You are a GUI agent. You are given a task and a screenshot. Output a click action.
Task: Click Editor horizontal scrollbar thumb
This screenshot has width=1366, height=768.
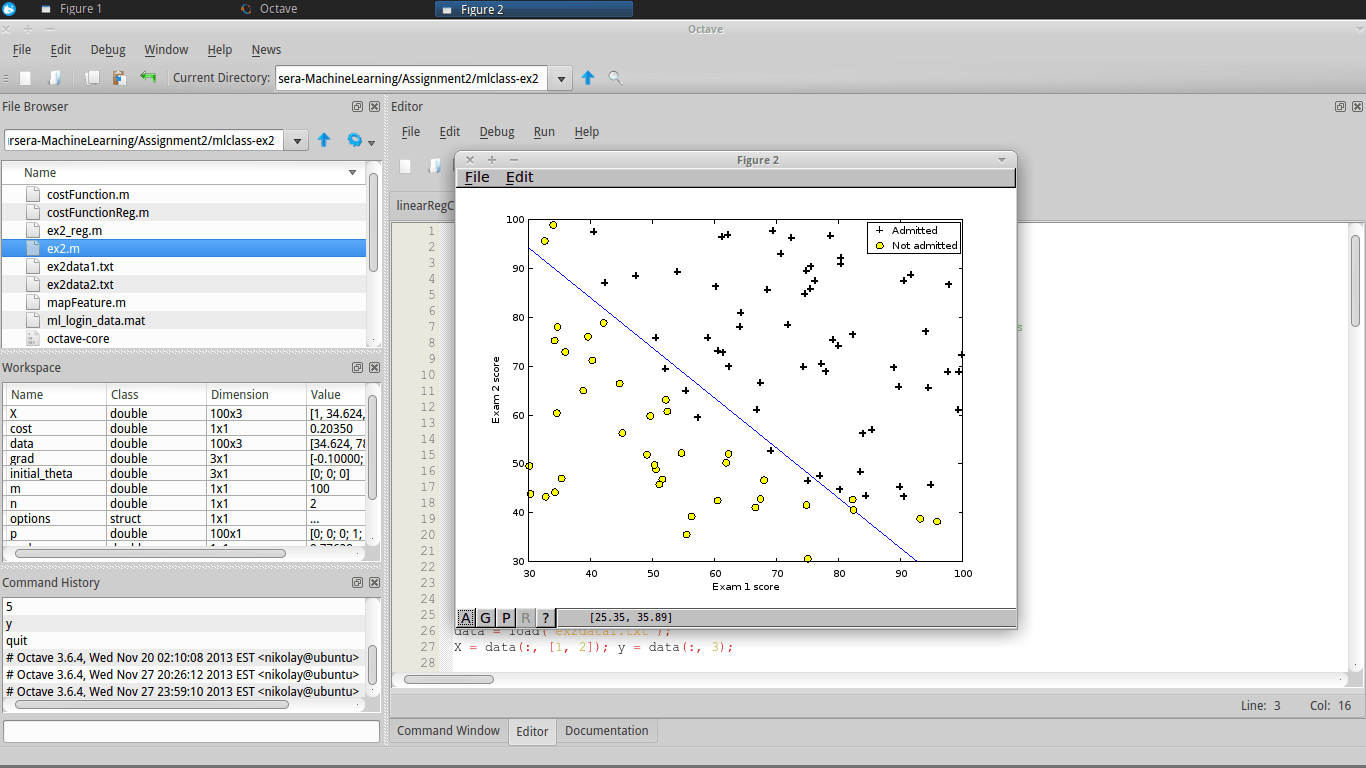[x=448, y=679]
